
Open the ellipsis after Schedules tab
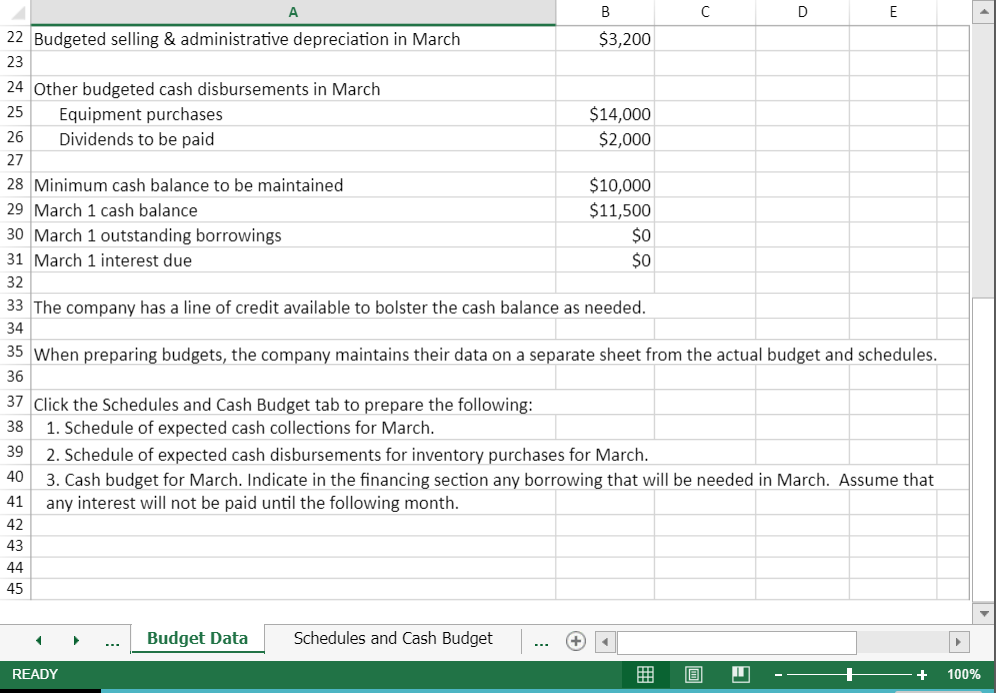[541, 641]
